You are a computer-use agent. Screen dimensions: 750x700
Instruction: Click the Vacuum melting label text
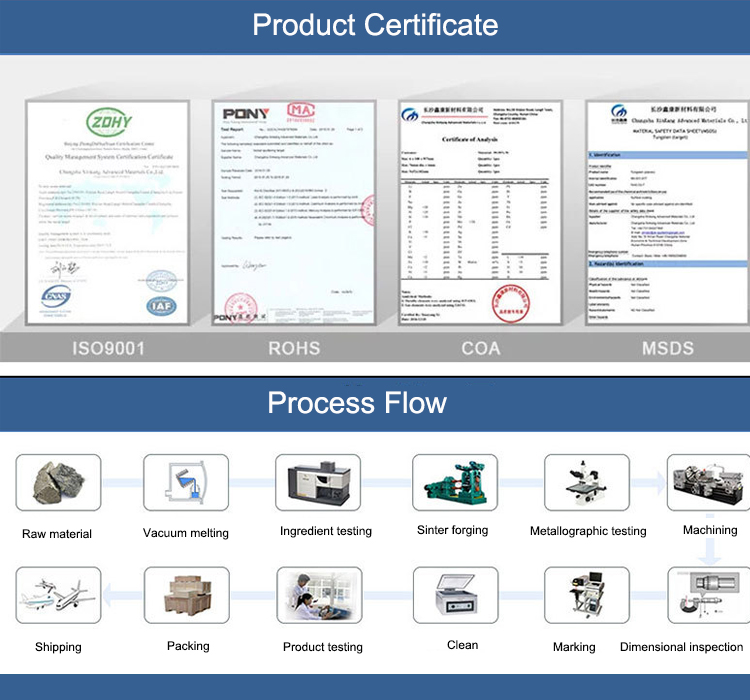186,533
